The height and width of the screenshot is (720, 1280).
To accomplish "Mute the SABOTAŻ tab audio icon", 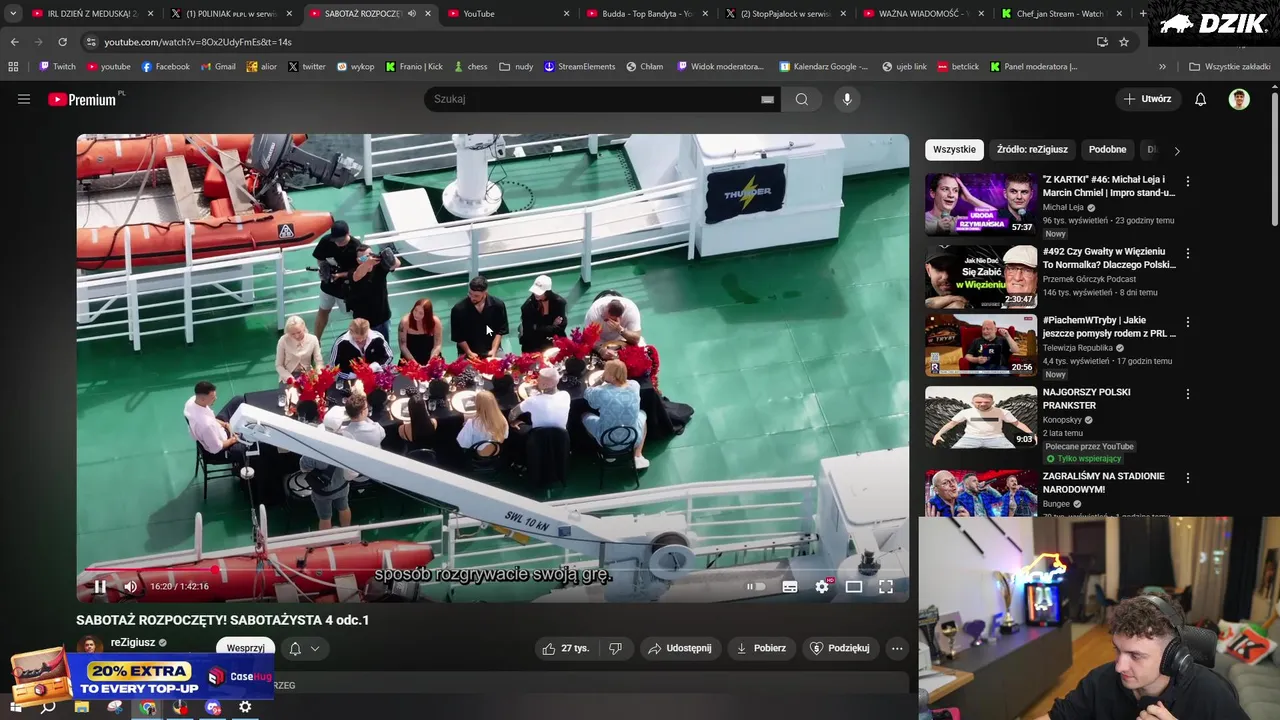I will [x=411, y=14].
